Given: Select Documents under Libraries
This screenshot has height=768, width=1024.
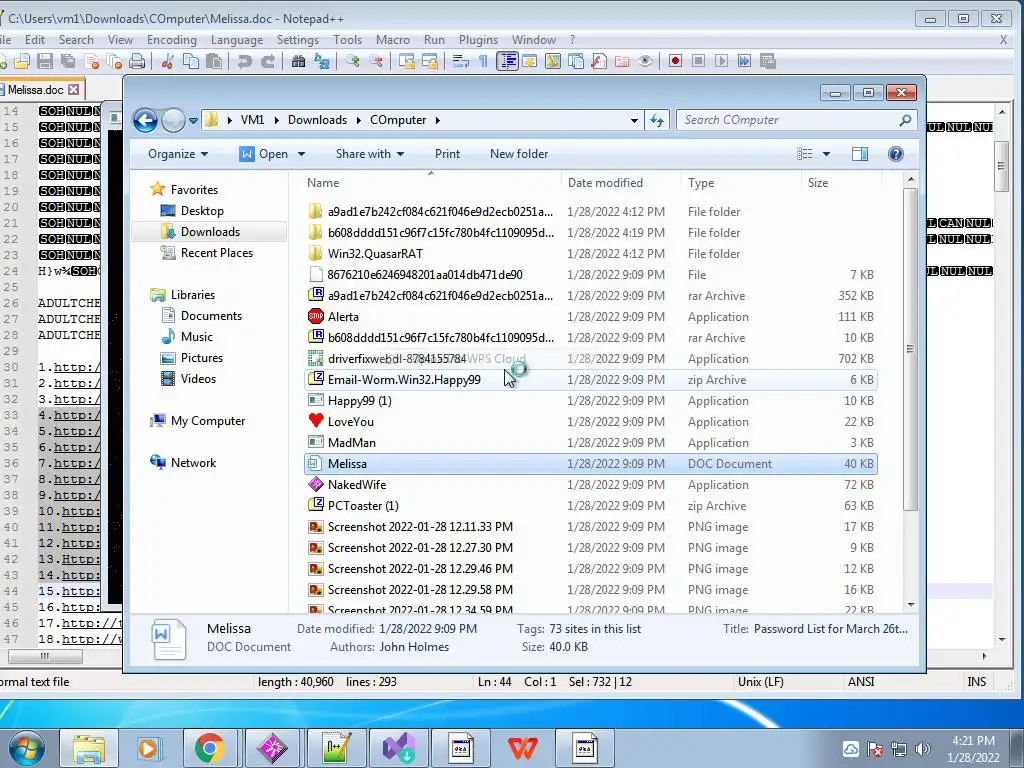Looking at the screenshot, I should [211, 316].
